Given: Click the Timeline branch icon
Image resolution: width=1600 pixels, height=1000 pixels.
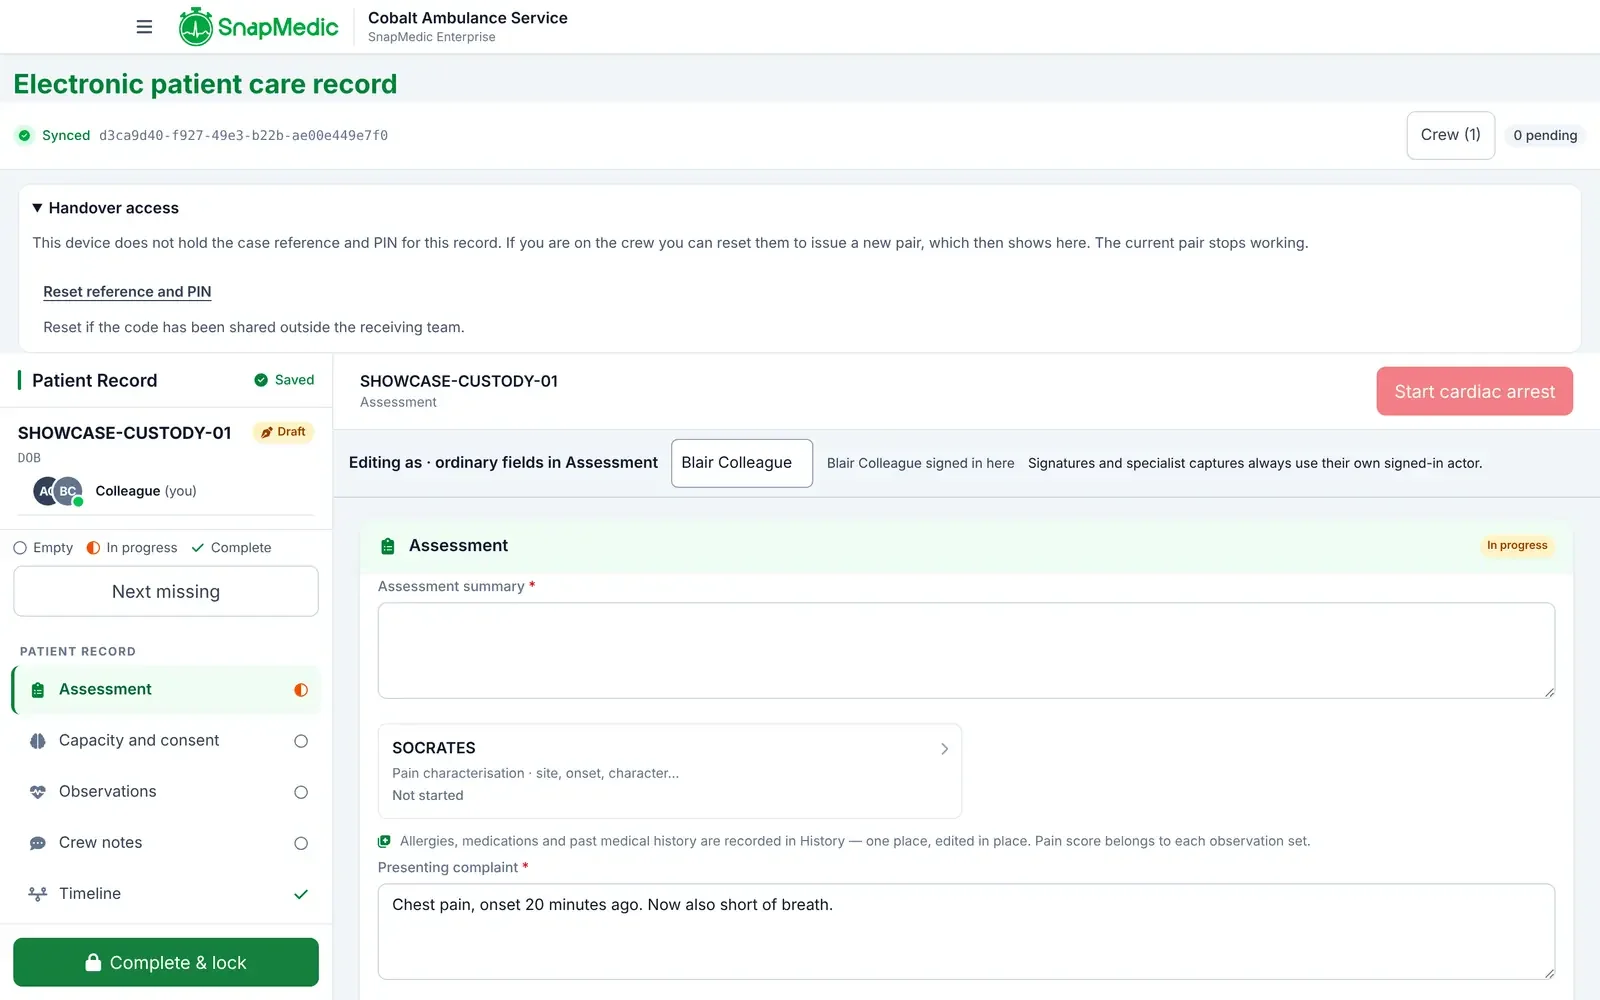Looking at the screenshot, I should coord(38,894).
